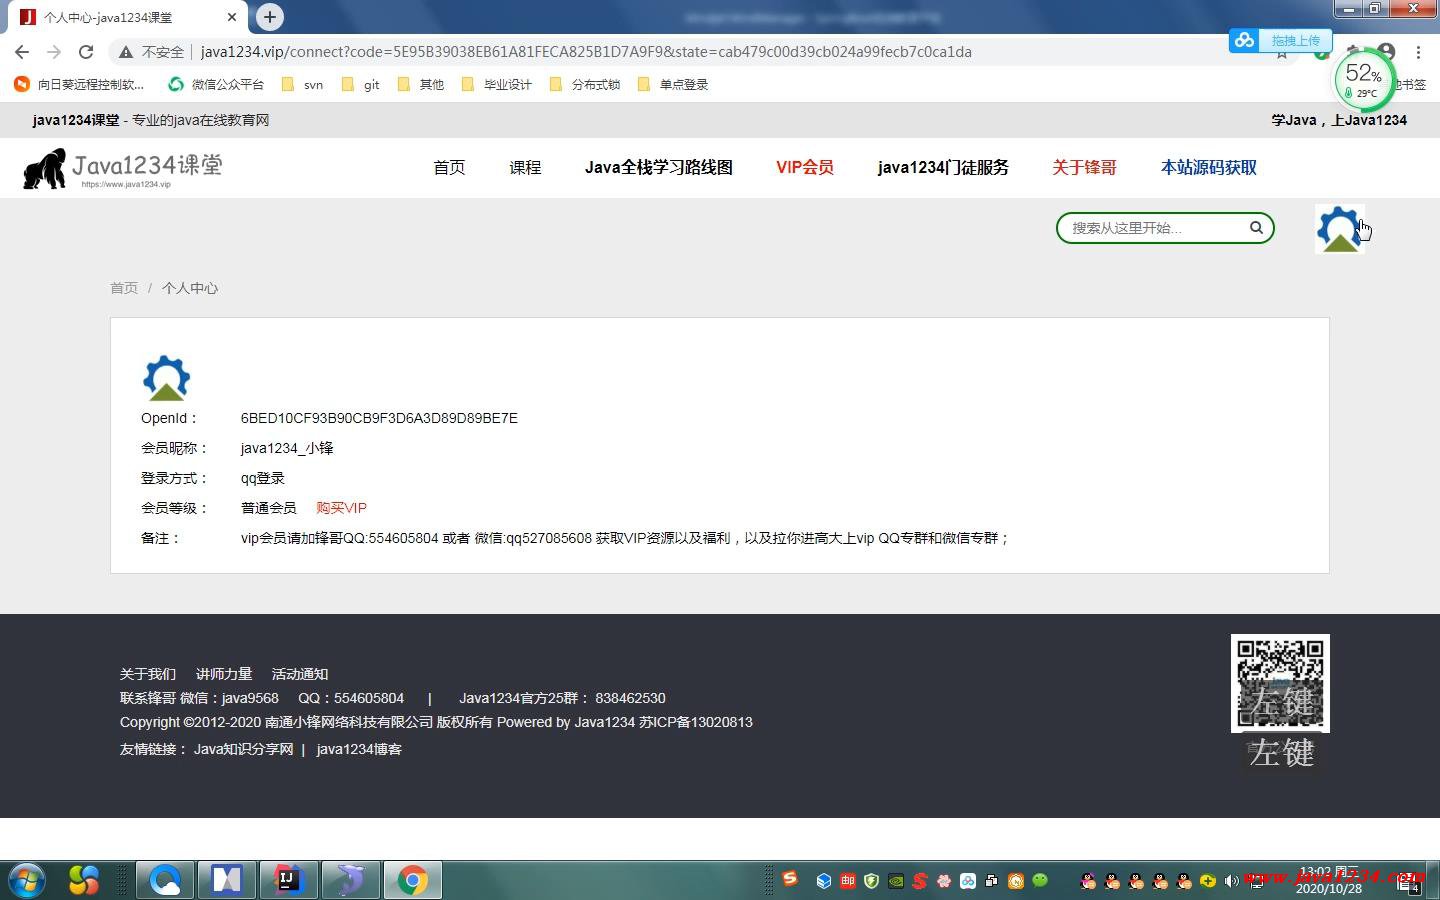Click 首页 in the breadcrumb
This screenshot has width=1440, height=900.
124,288
